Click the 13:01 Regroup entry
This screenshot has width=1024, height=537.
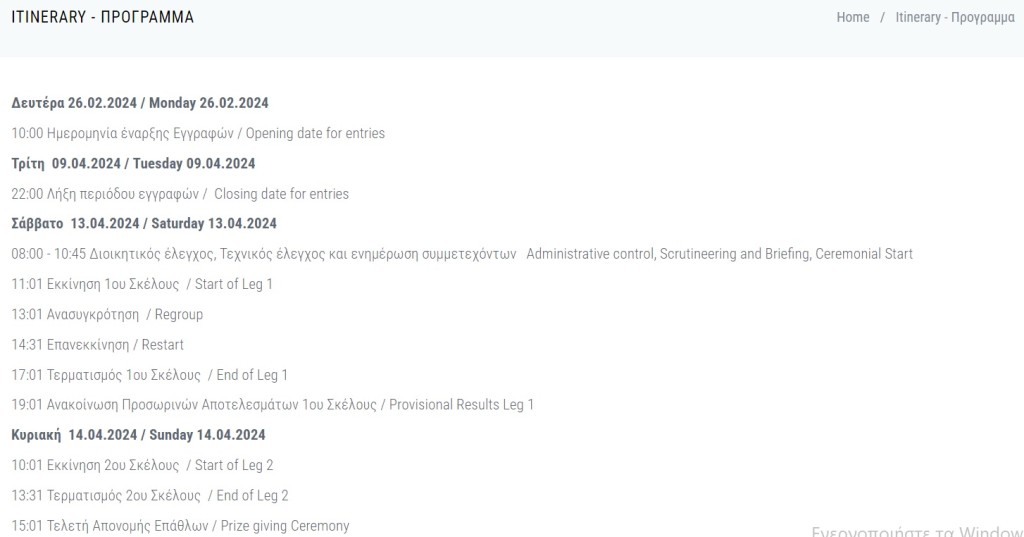click(107, 314)
